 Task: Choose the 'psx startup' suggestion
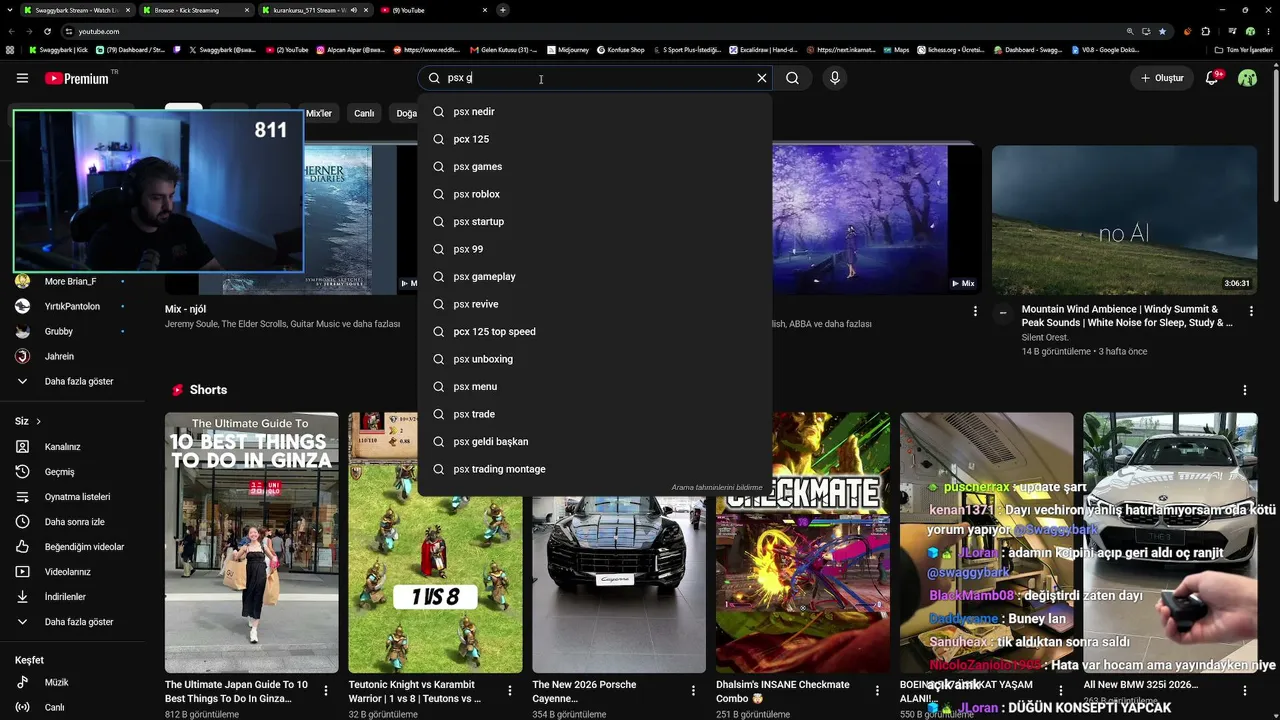[595, 222]
